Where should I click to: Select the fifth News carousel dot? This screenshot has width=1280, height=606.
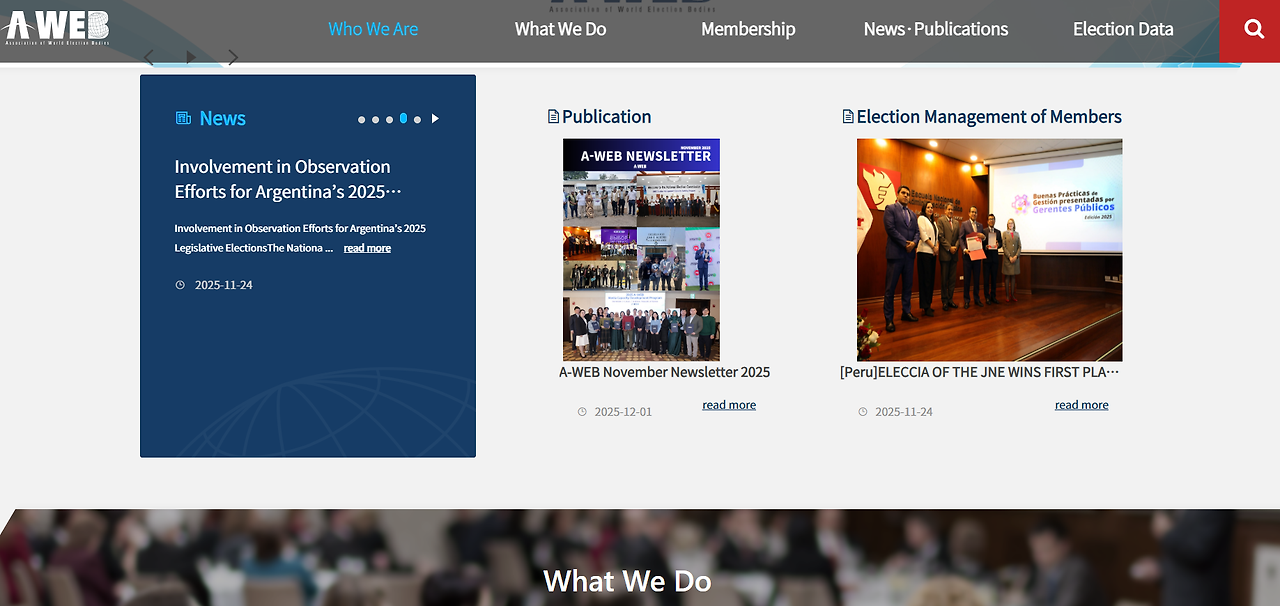tap(417, 119)
